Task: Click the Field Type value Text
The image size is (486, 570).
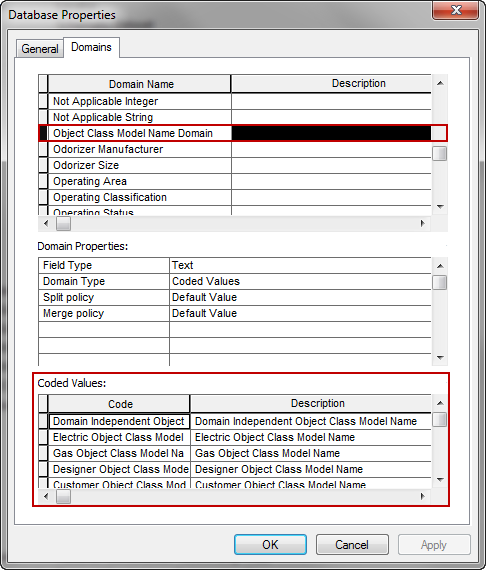Action: 300,265
